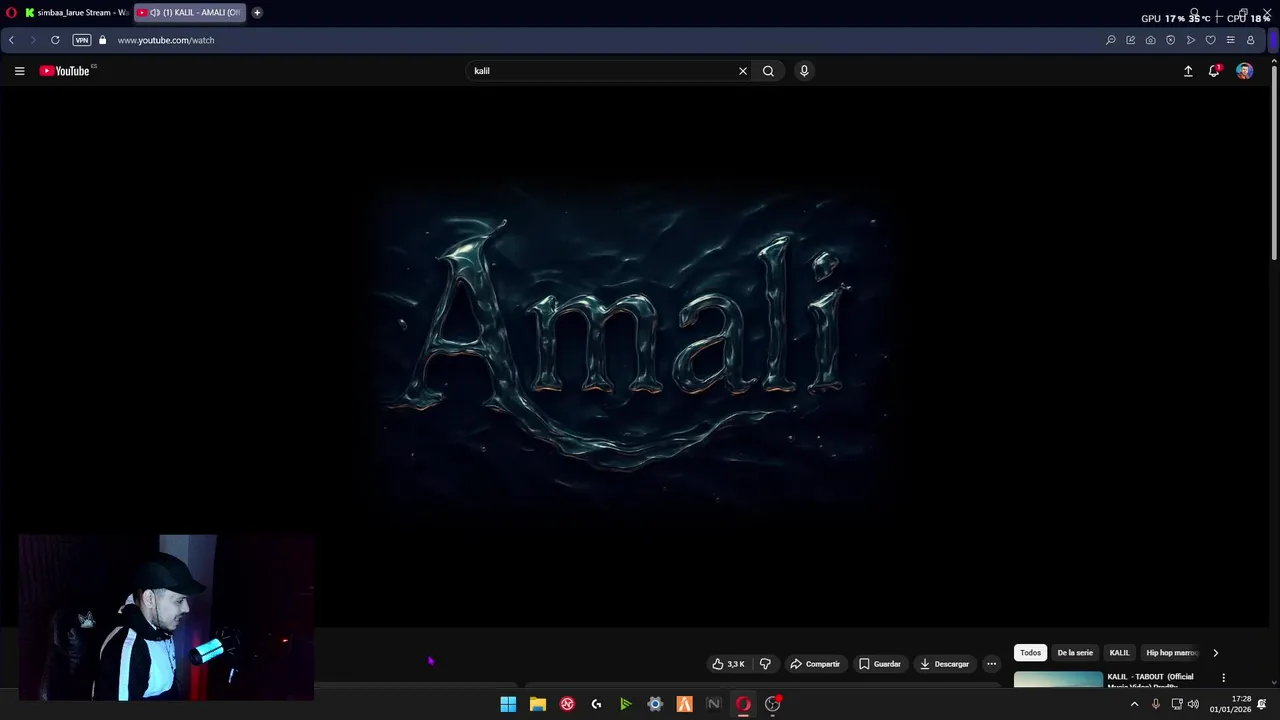Open the red circular taskbar app
Image resolution: width=1280 pixels, height=720 pixels.
click(567, 704)
